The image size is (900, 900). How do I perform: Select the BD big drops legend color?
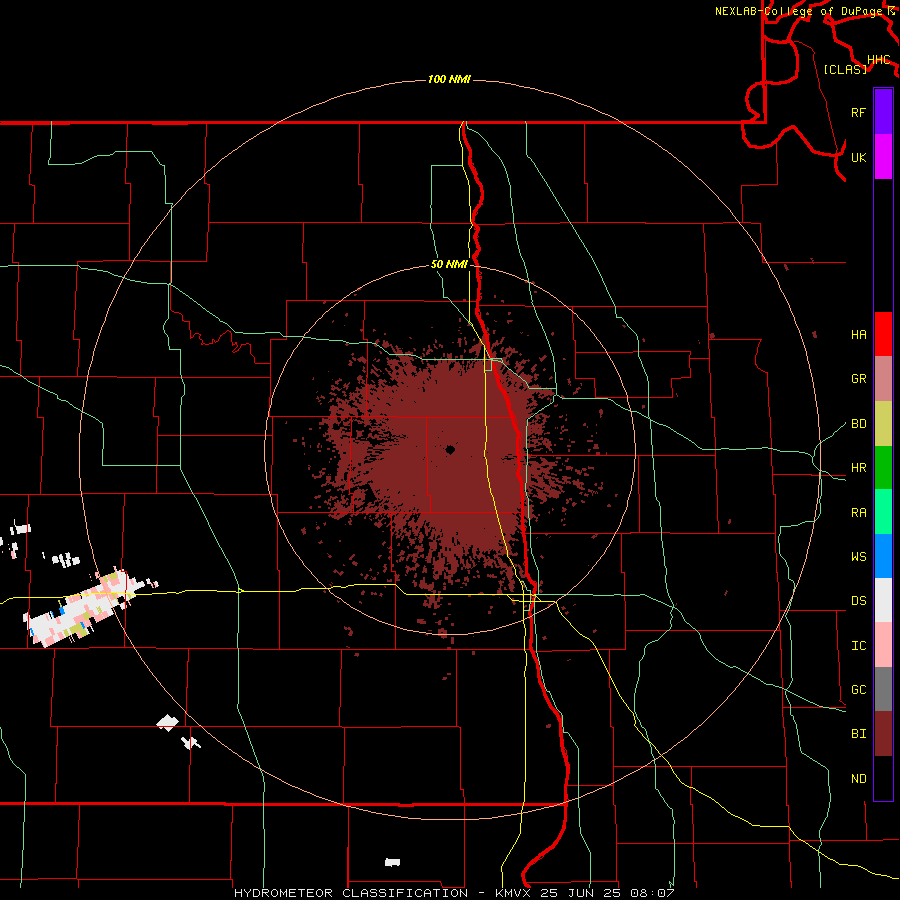[883, 423]
